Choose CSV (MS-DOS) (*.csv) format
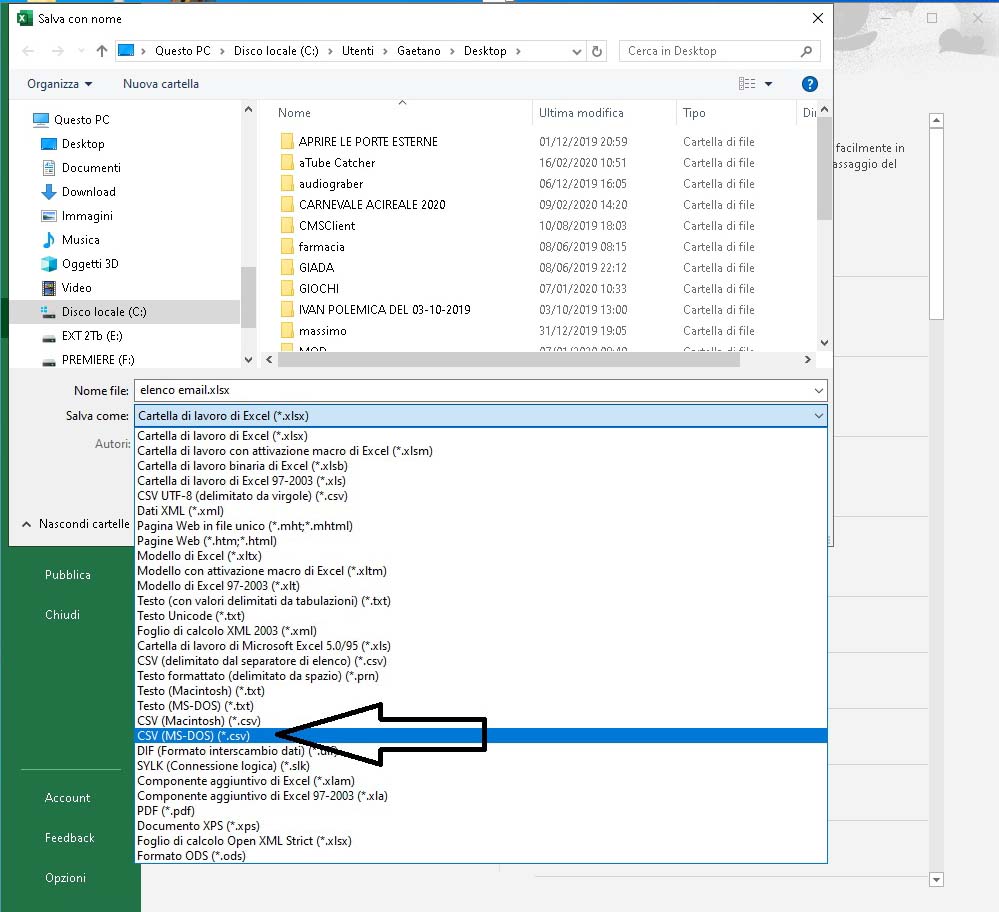 pyautogui.click(x=481, y=736)
